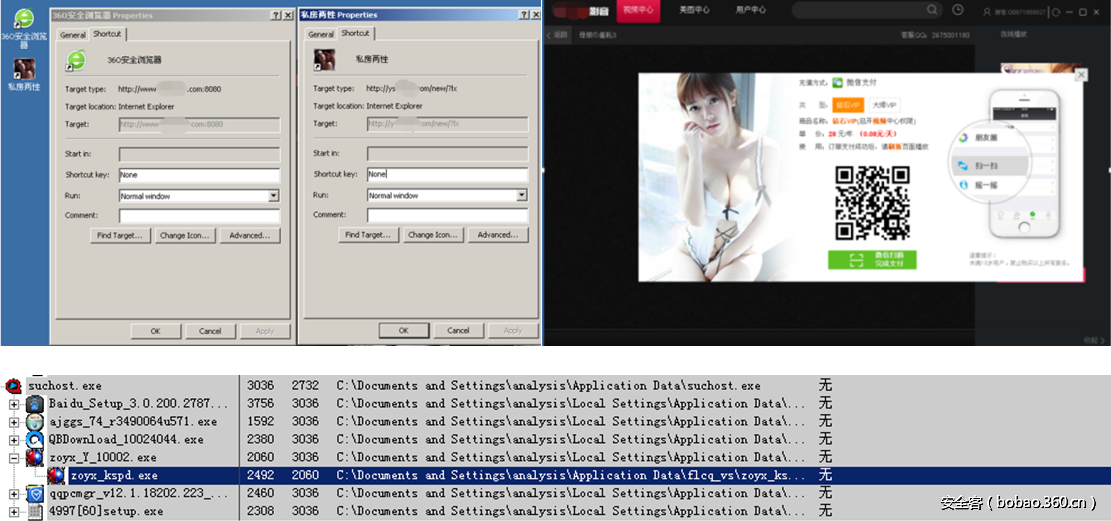Viewport: 1111px width, 521px height.
Task: Click the qqpcmgr shield process icon
Action: (x=36, y=494)
